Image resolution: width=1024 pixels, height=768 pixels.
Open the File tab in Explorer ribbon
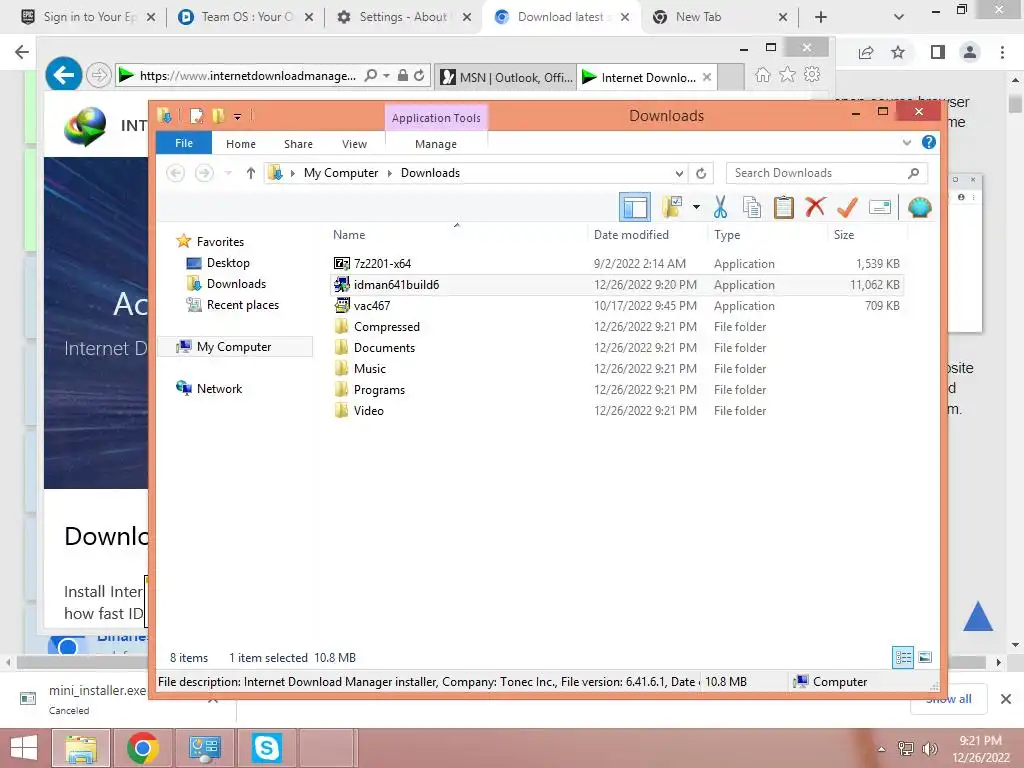(x=184, y=143)
